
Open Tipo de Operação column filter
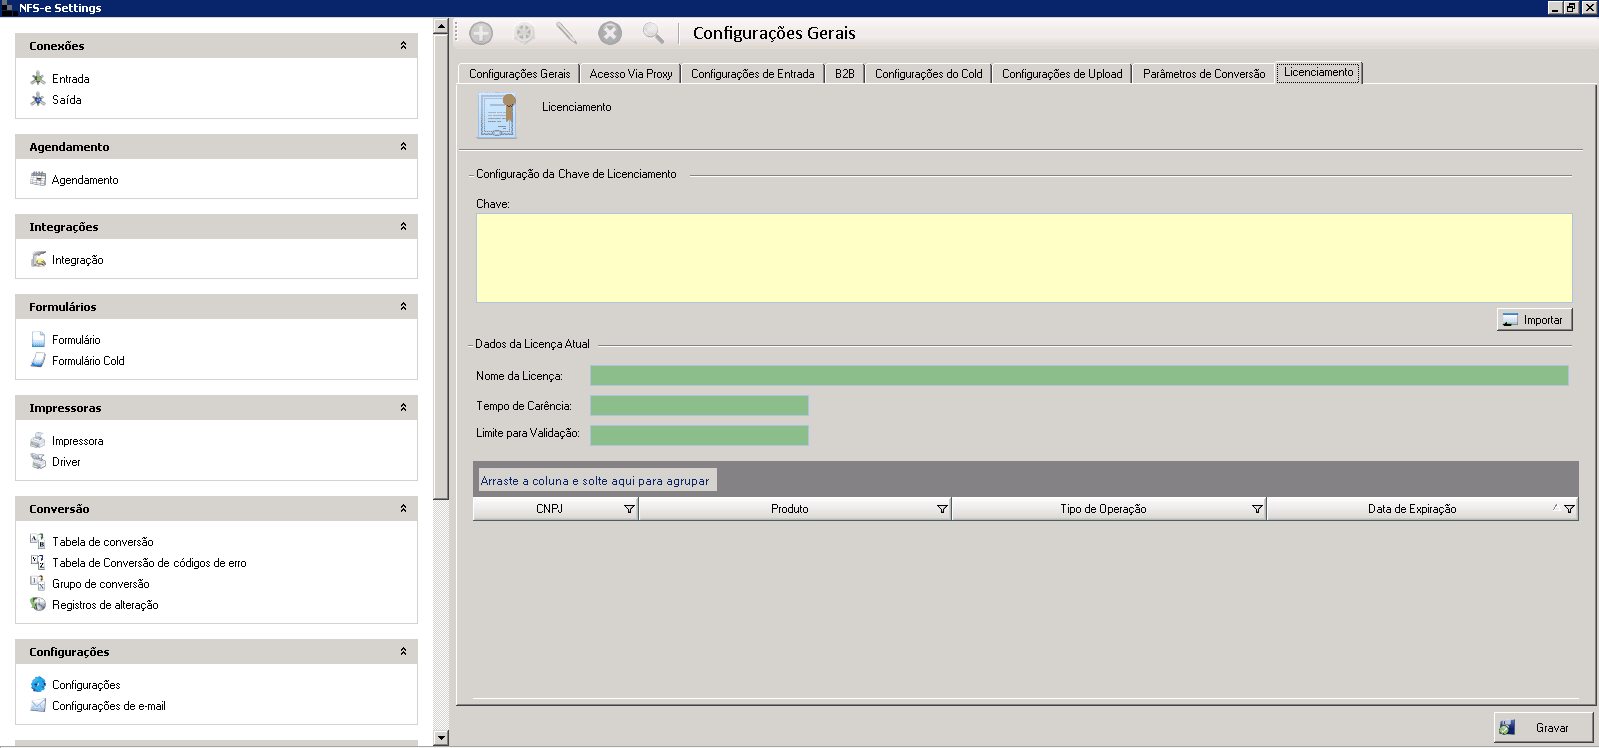pos(1257,509)
